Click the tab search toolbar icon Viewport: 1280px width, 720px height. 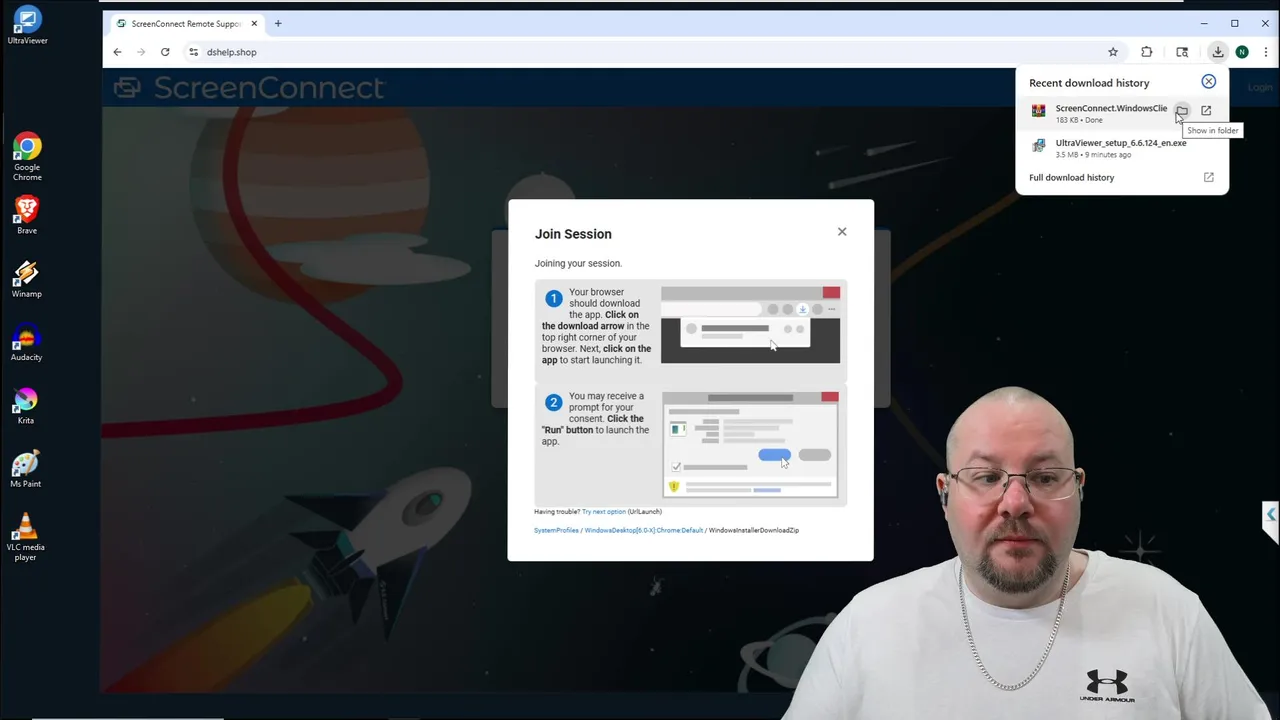coord(1182,52)
